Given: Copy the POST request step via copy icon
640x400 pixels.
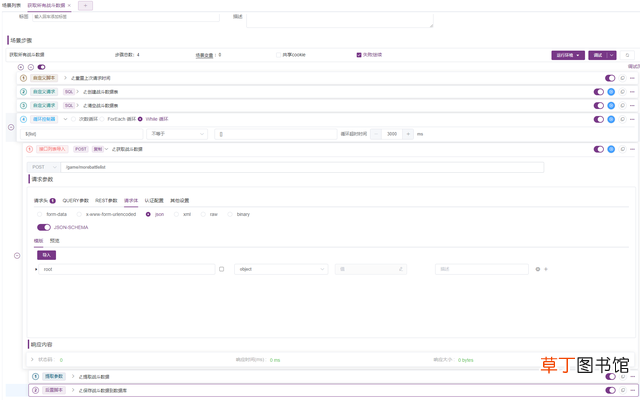Looking at the screenshot, I should coord(622,149).
